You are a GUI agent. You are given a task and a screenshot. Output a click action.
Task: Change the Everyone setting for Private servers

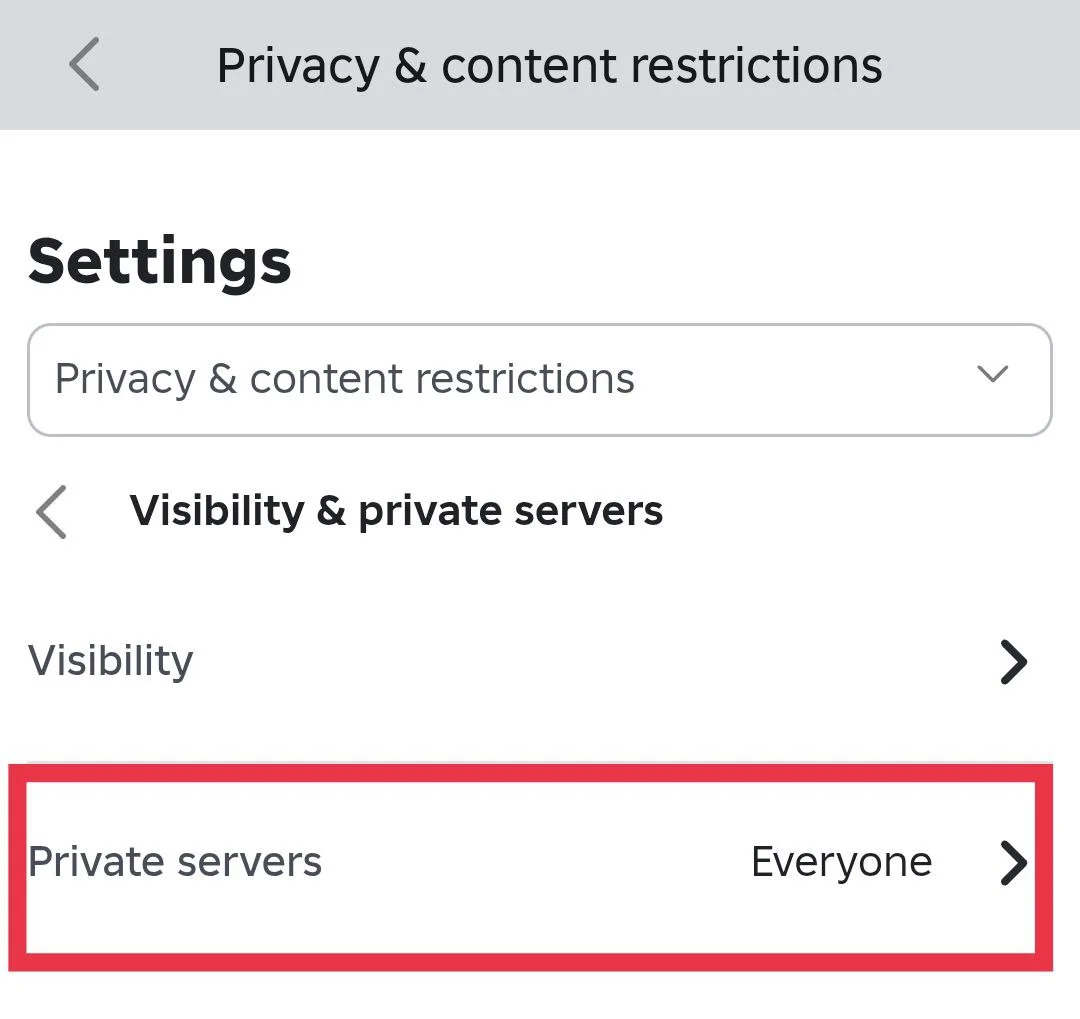[x=841, y=861]
